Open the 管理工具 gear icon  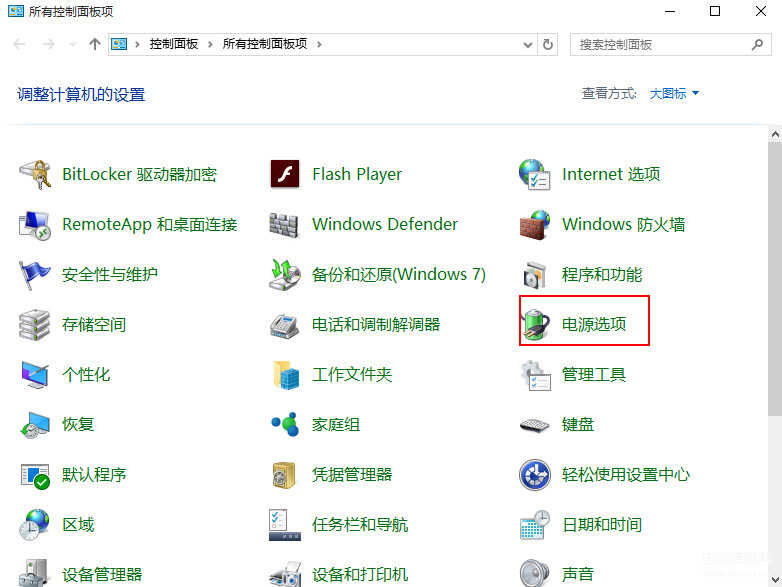point(536,375)
